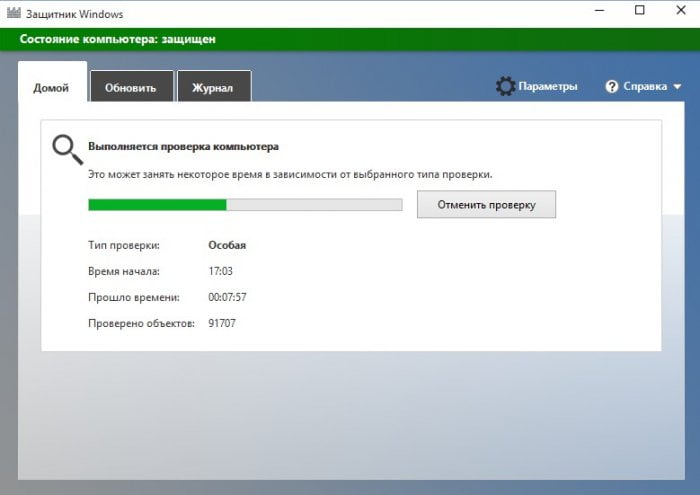Viewport: 700px width, 495px height.
Task: Click the magnifying glass scan icon
Action: pos(67,150)
